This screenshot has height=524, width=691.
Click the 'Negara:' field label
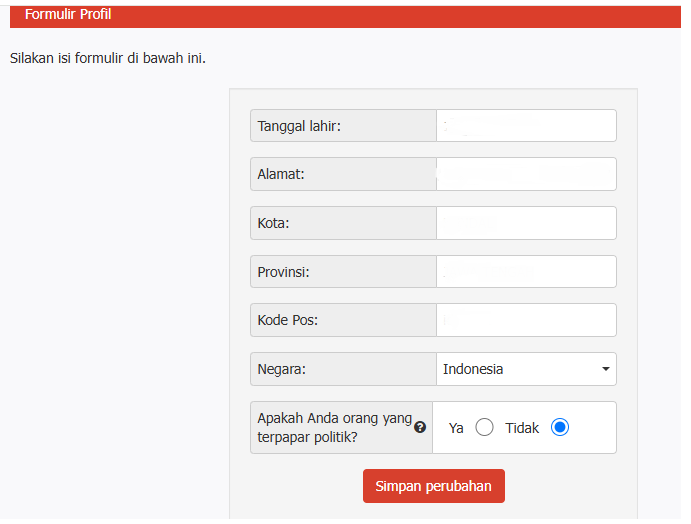pos(282,369)
